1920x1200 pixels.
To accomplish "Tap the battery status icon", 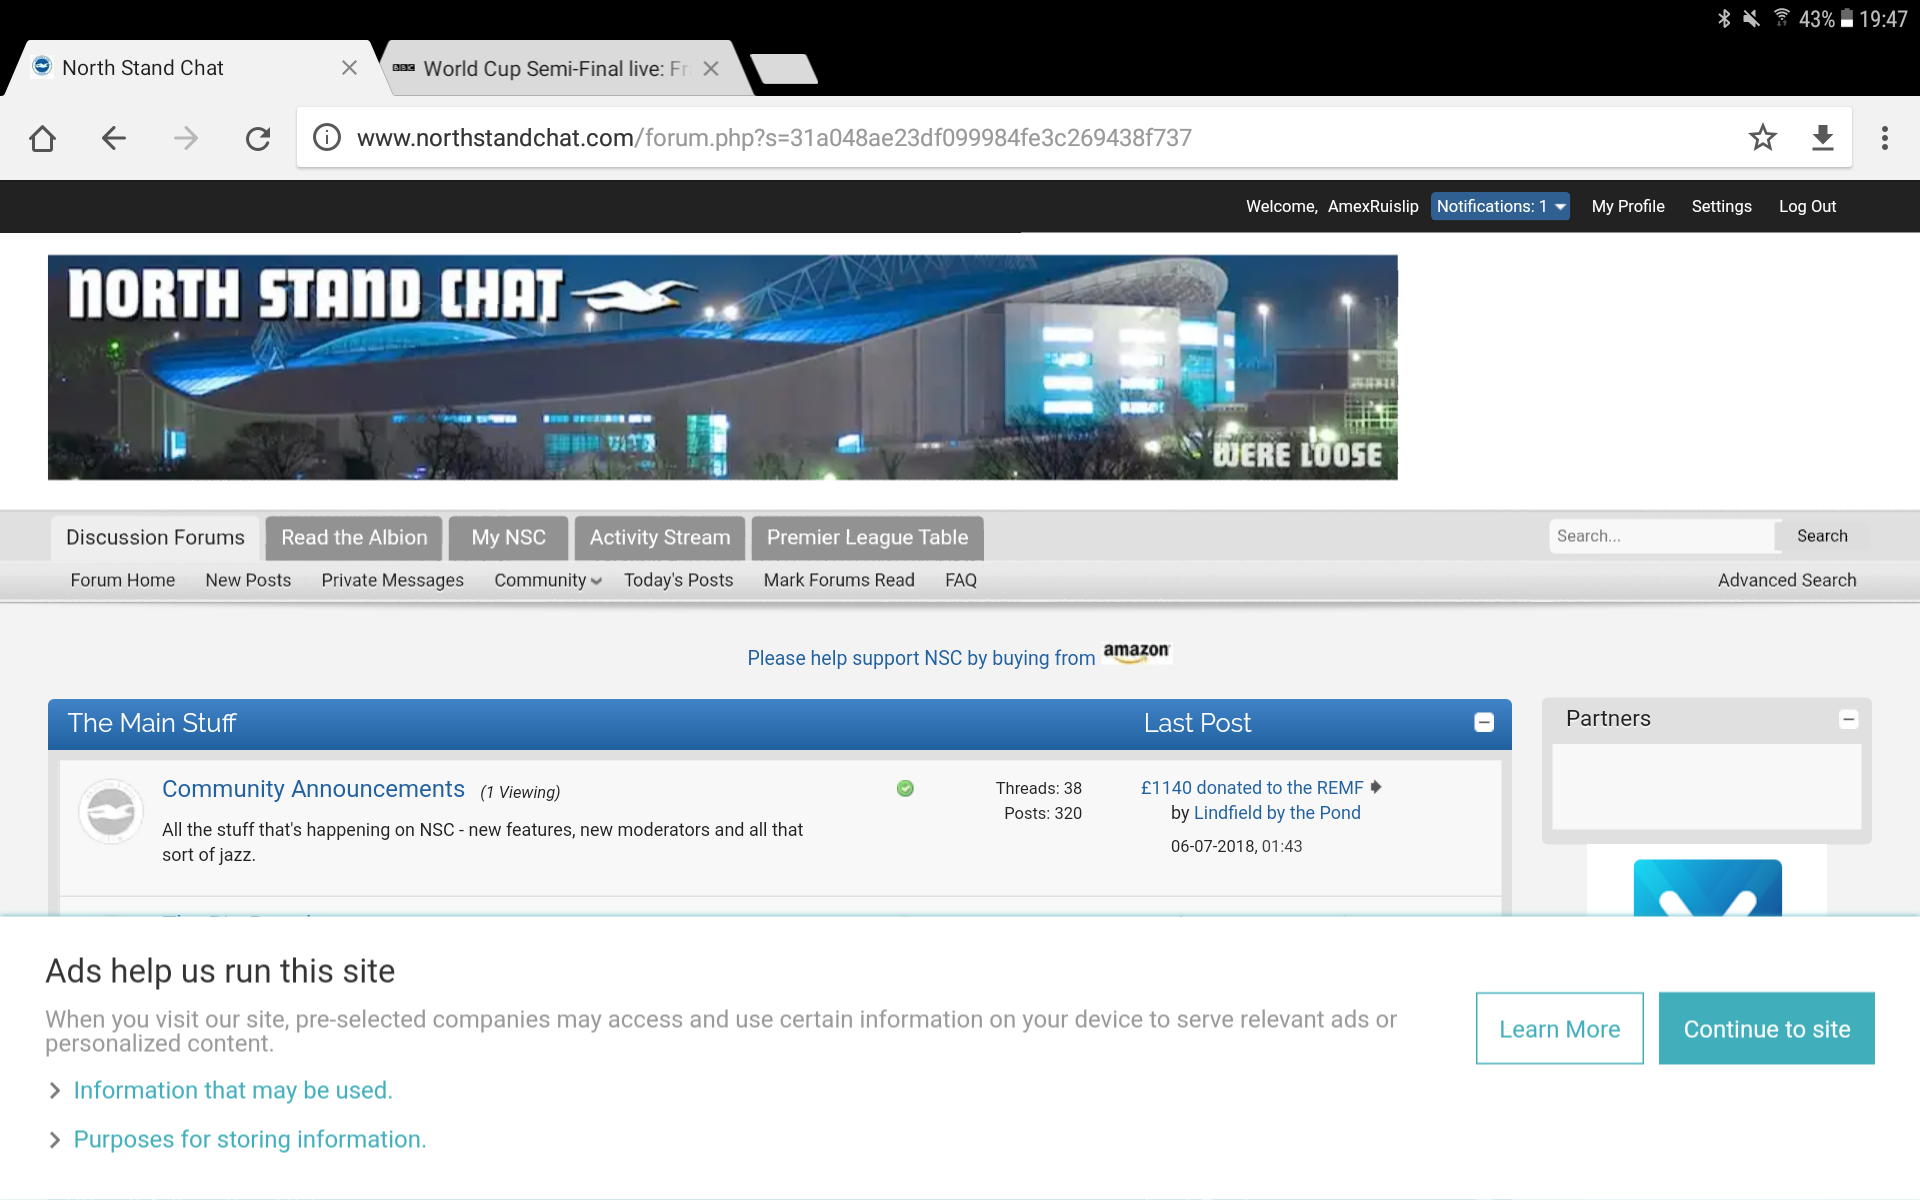I will (x=1847, y=19).
